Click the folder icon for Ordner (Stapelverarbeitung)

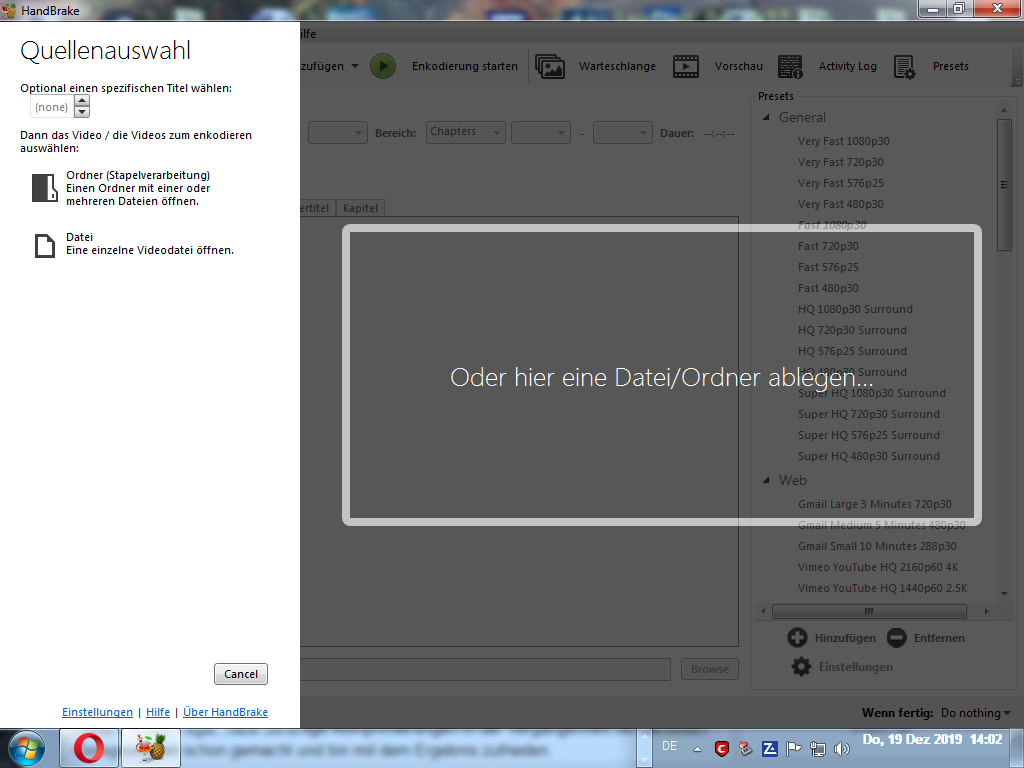tap(45, 187)
